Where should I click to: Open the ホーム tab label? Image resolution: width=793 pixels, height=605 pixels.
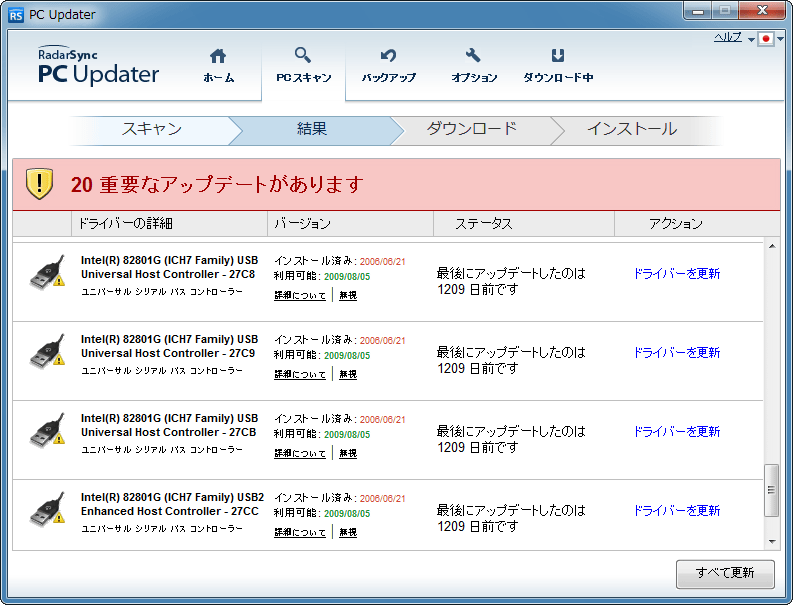(x=218, y=78)
